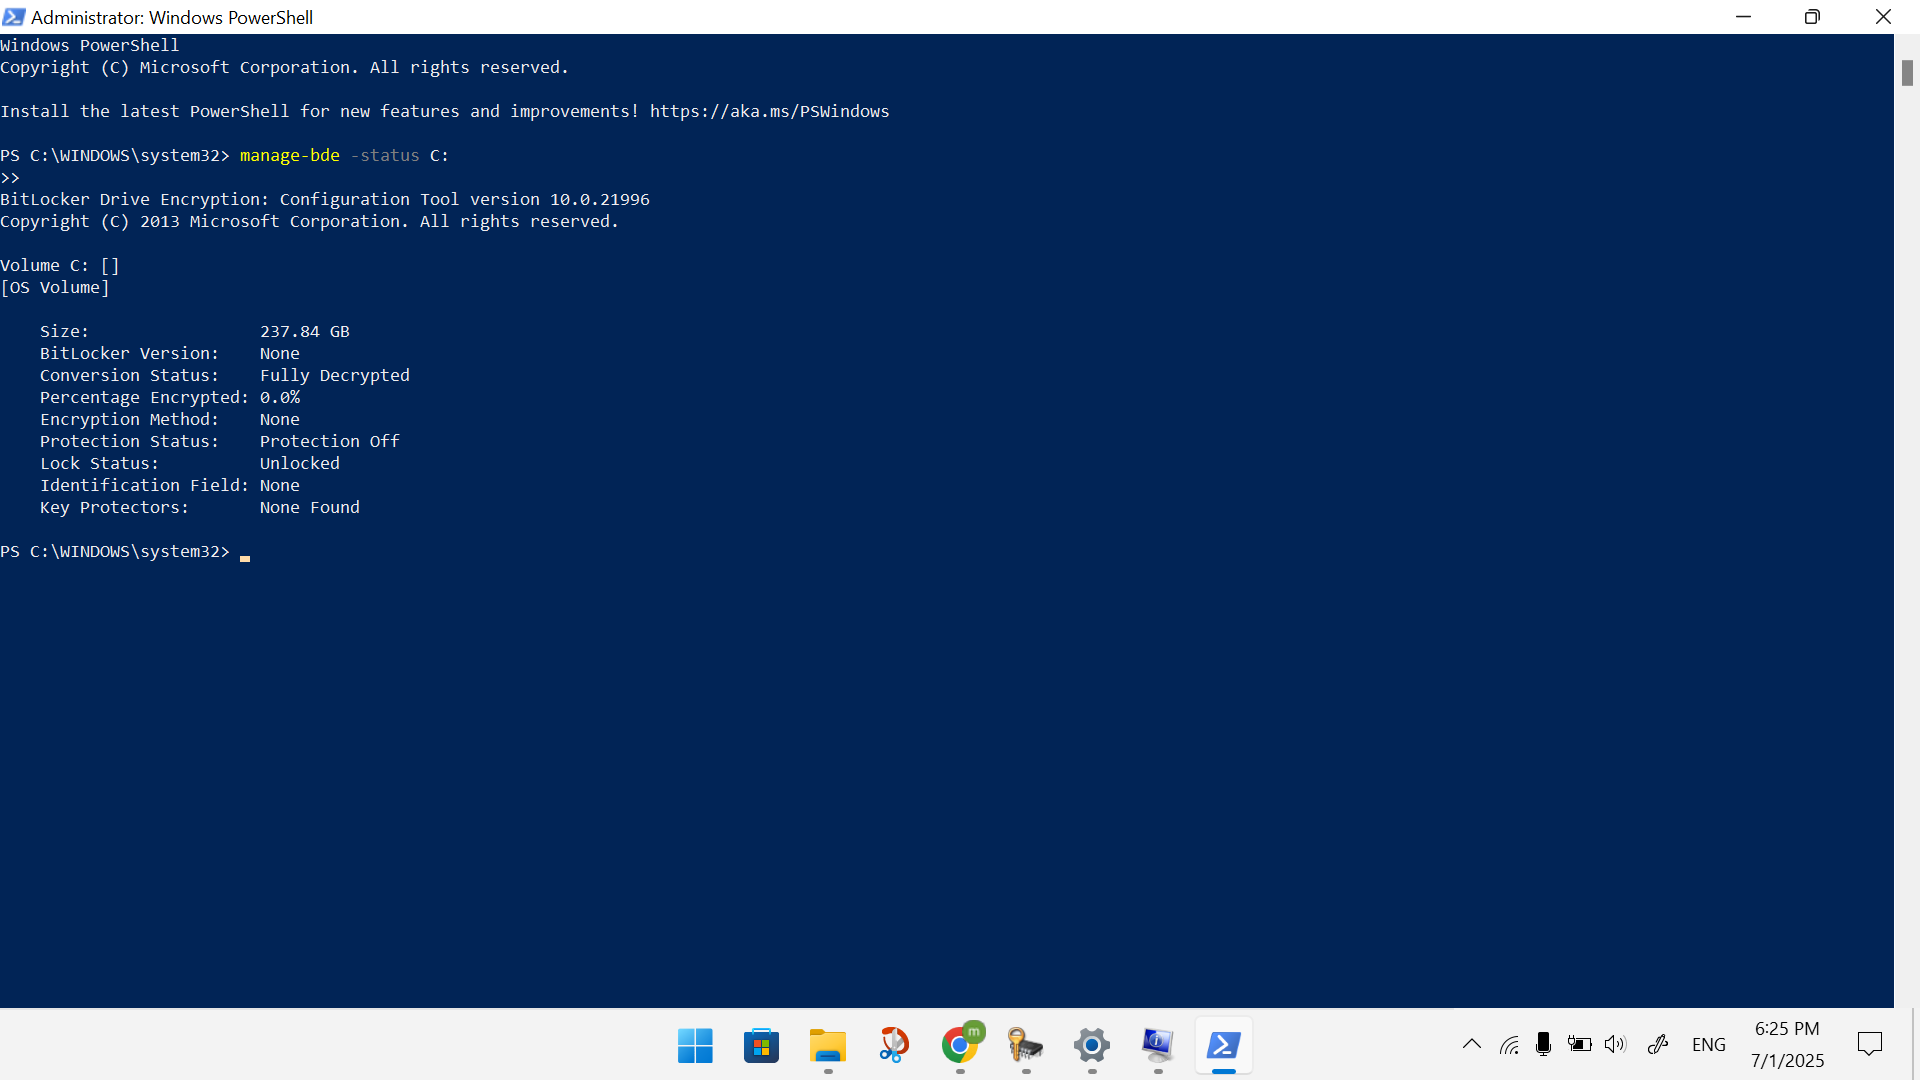Open System Information monitor icon

pyautogui.click(x=1158, y=1046)
